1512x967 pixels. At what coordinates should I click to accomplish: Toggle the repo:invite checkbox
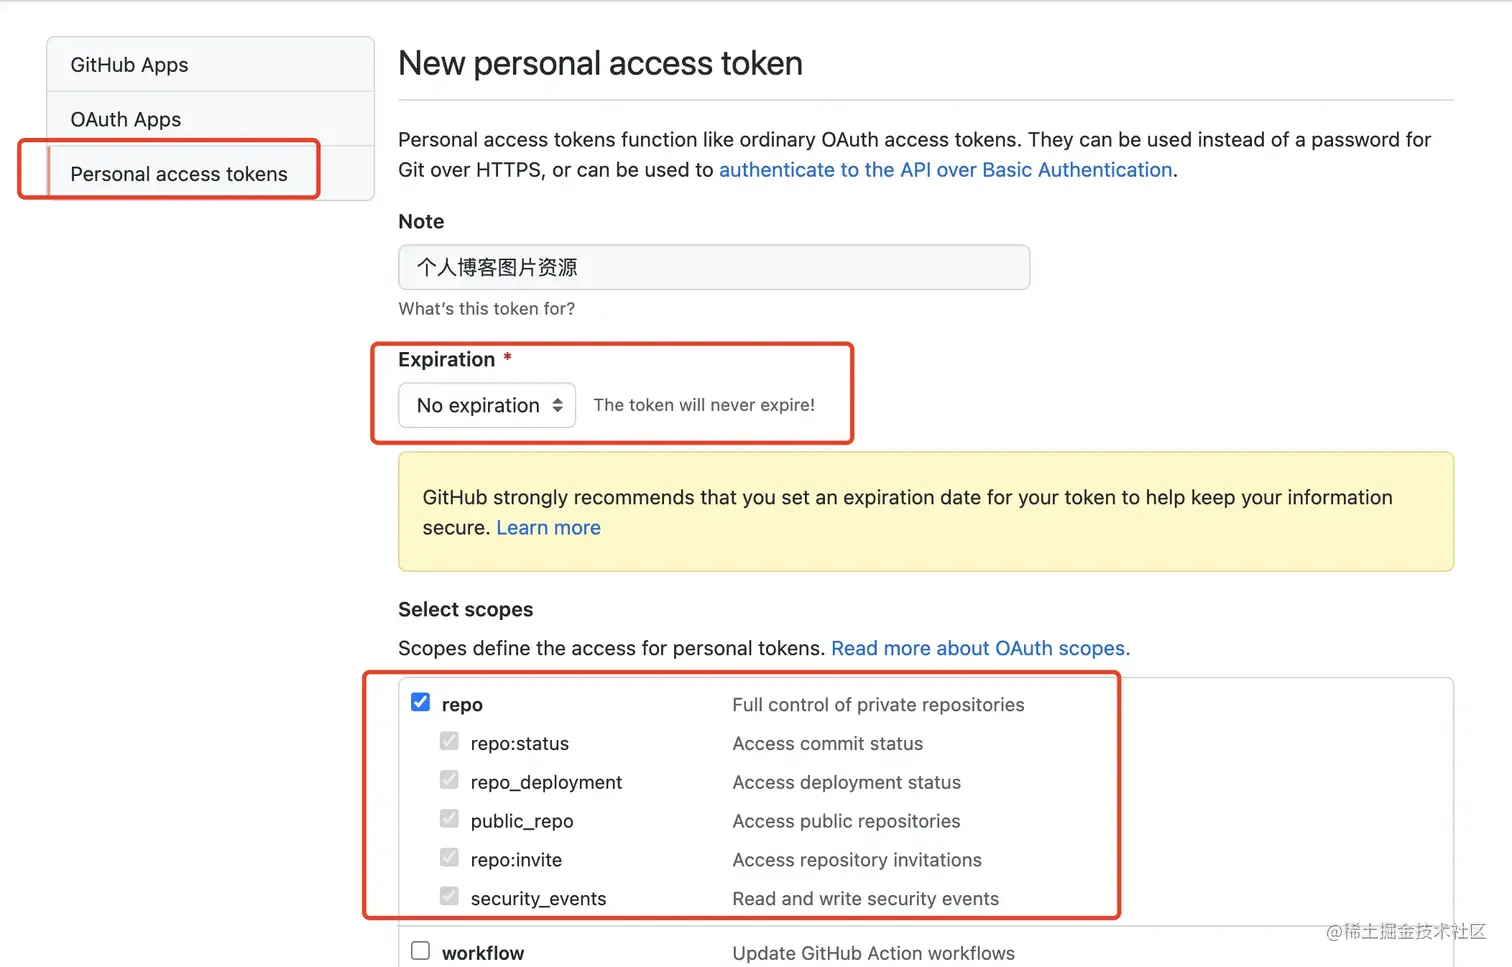(449, 858)
